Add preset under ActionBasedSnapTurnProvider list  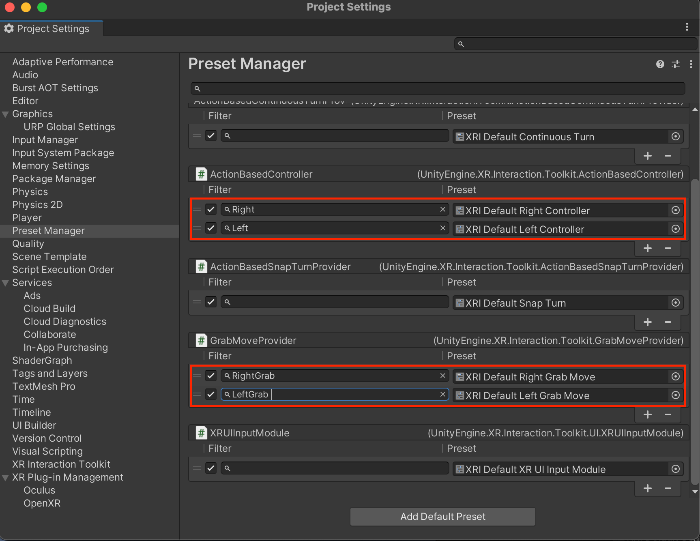pos(648,322)
